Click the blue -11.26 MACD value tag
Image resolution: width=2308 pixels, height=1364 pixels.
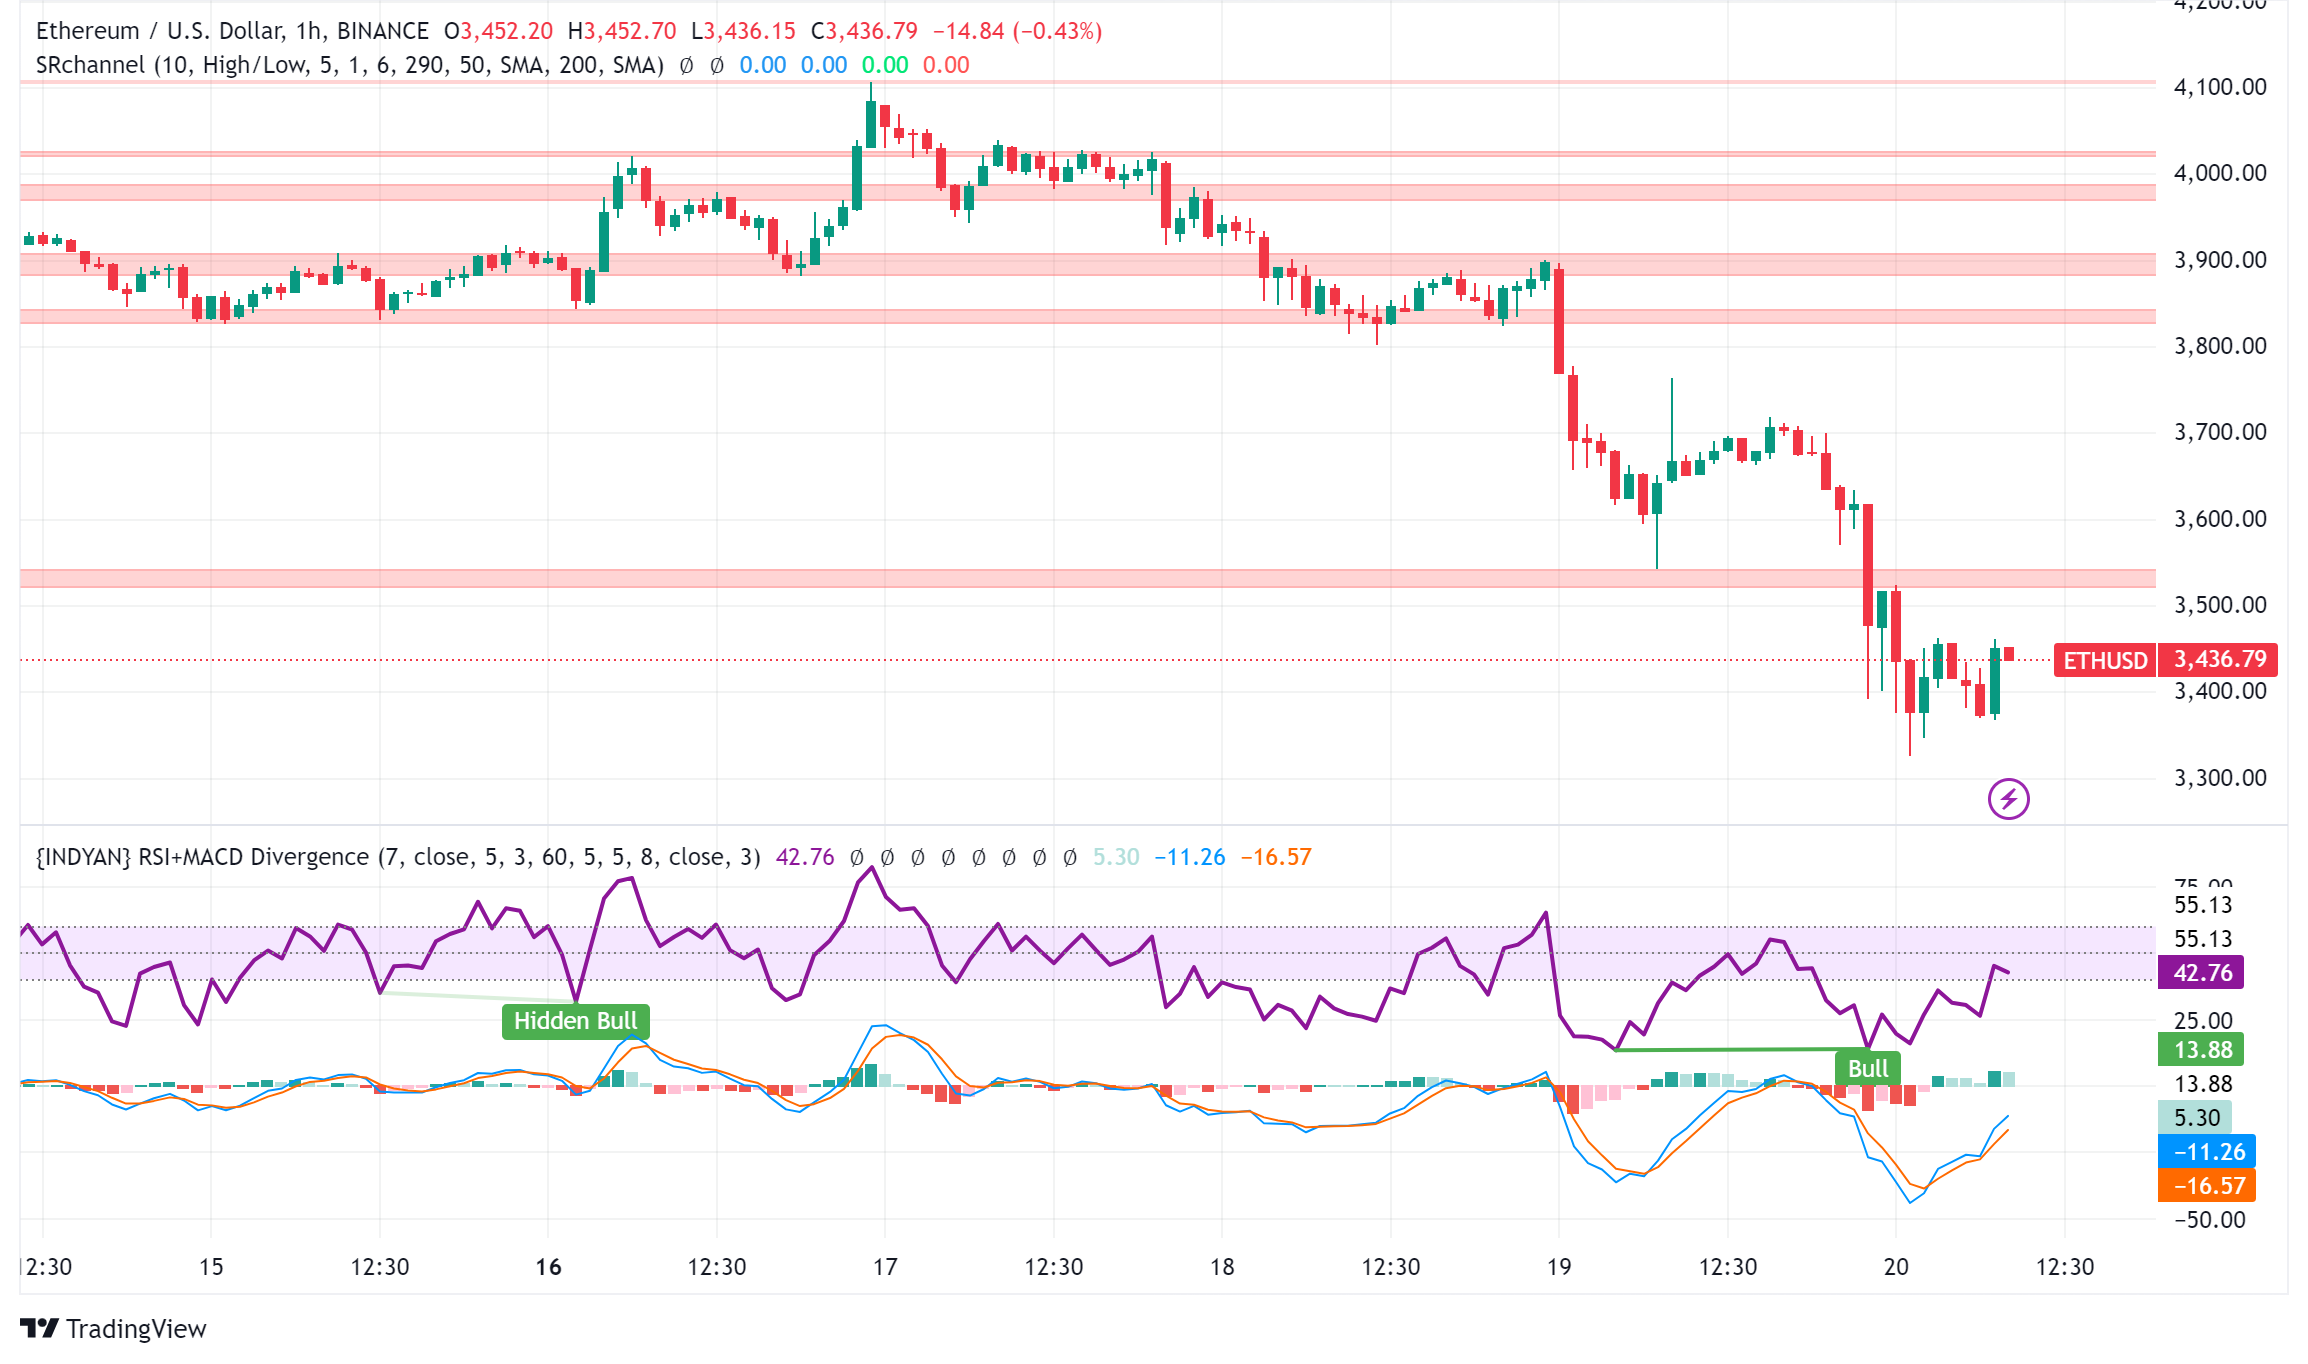tap(2207, 1151)
